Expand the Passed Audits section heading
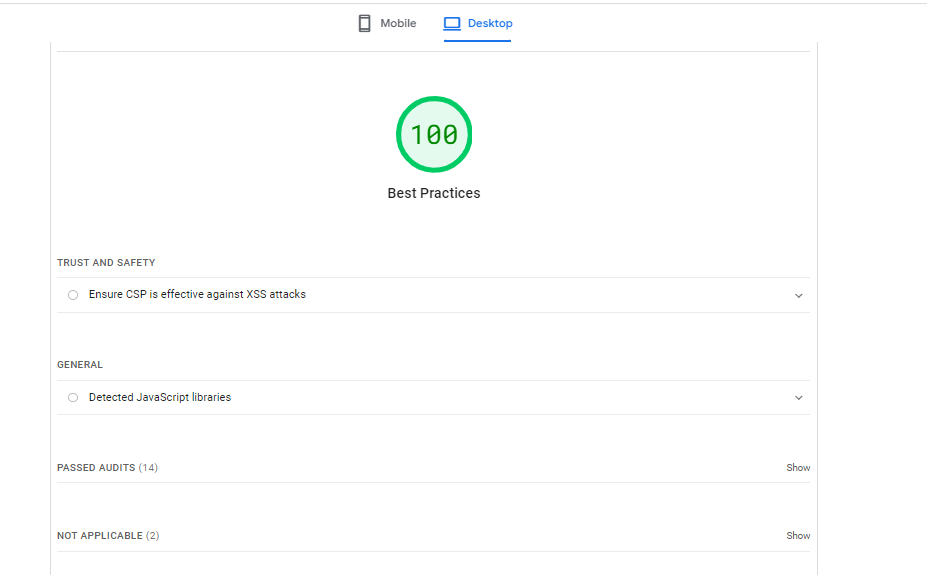Viewport: 927px width, 575px height. click(x=96, y=468)
